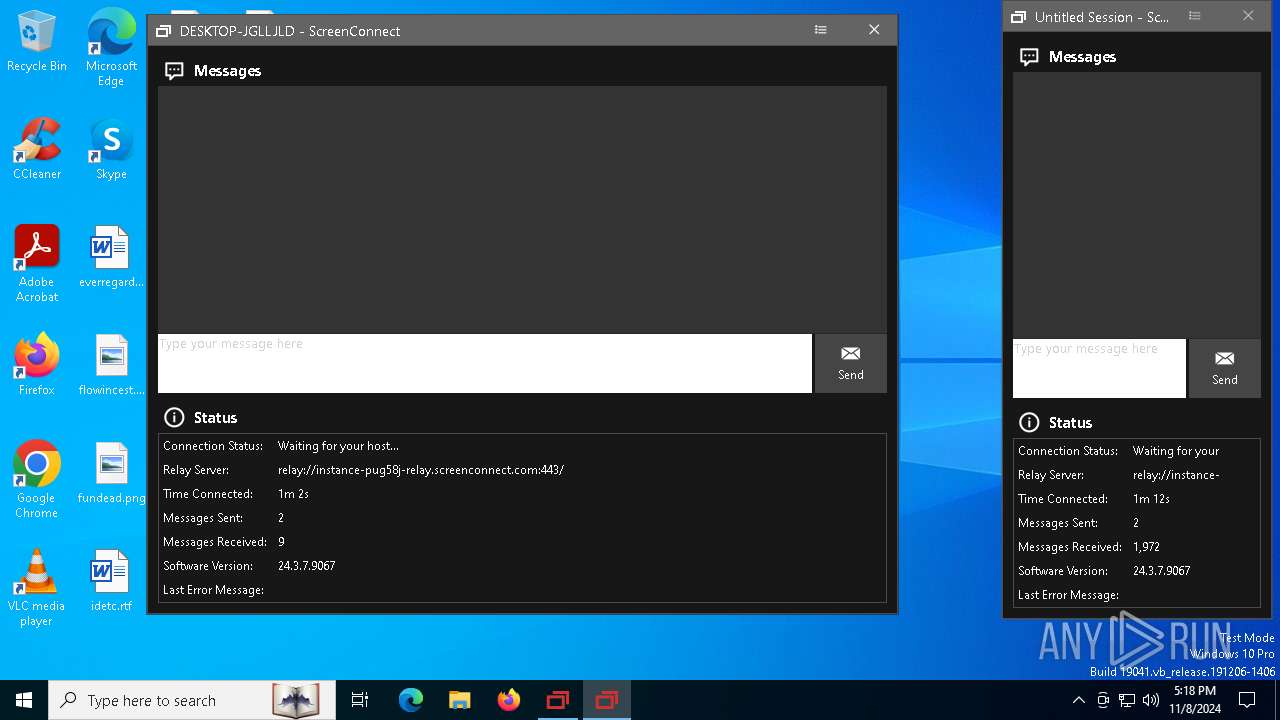Open notification center in taskbar
The width and height of the screenshot is (1280, 720).
click(1247, 700)
